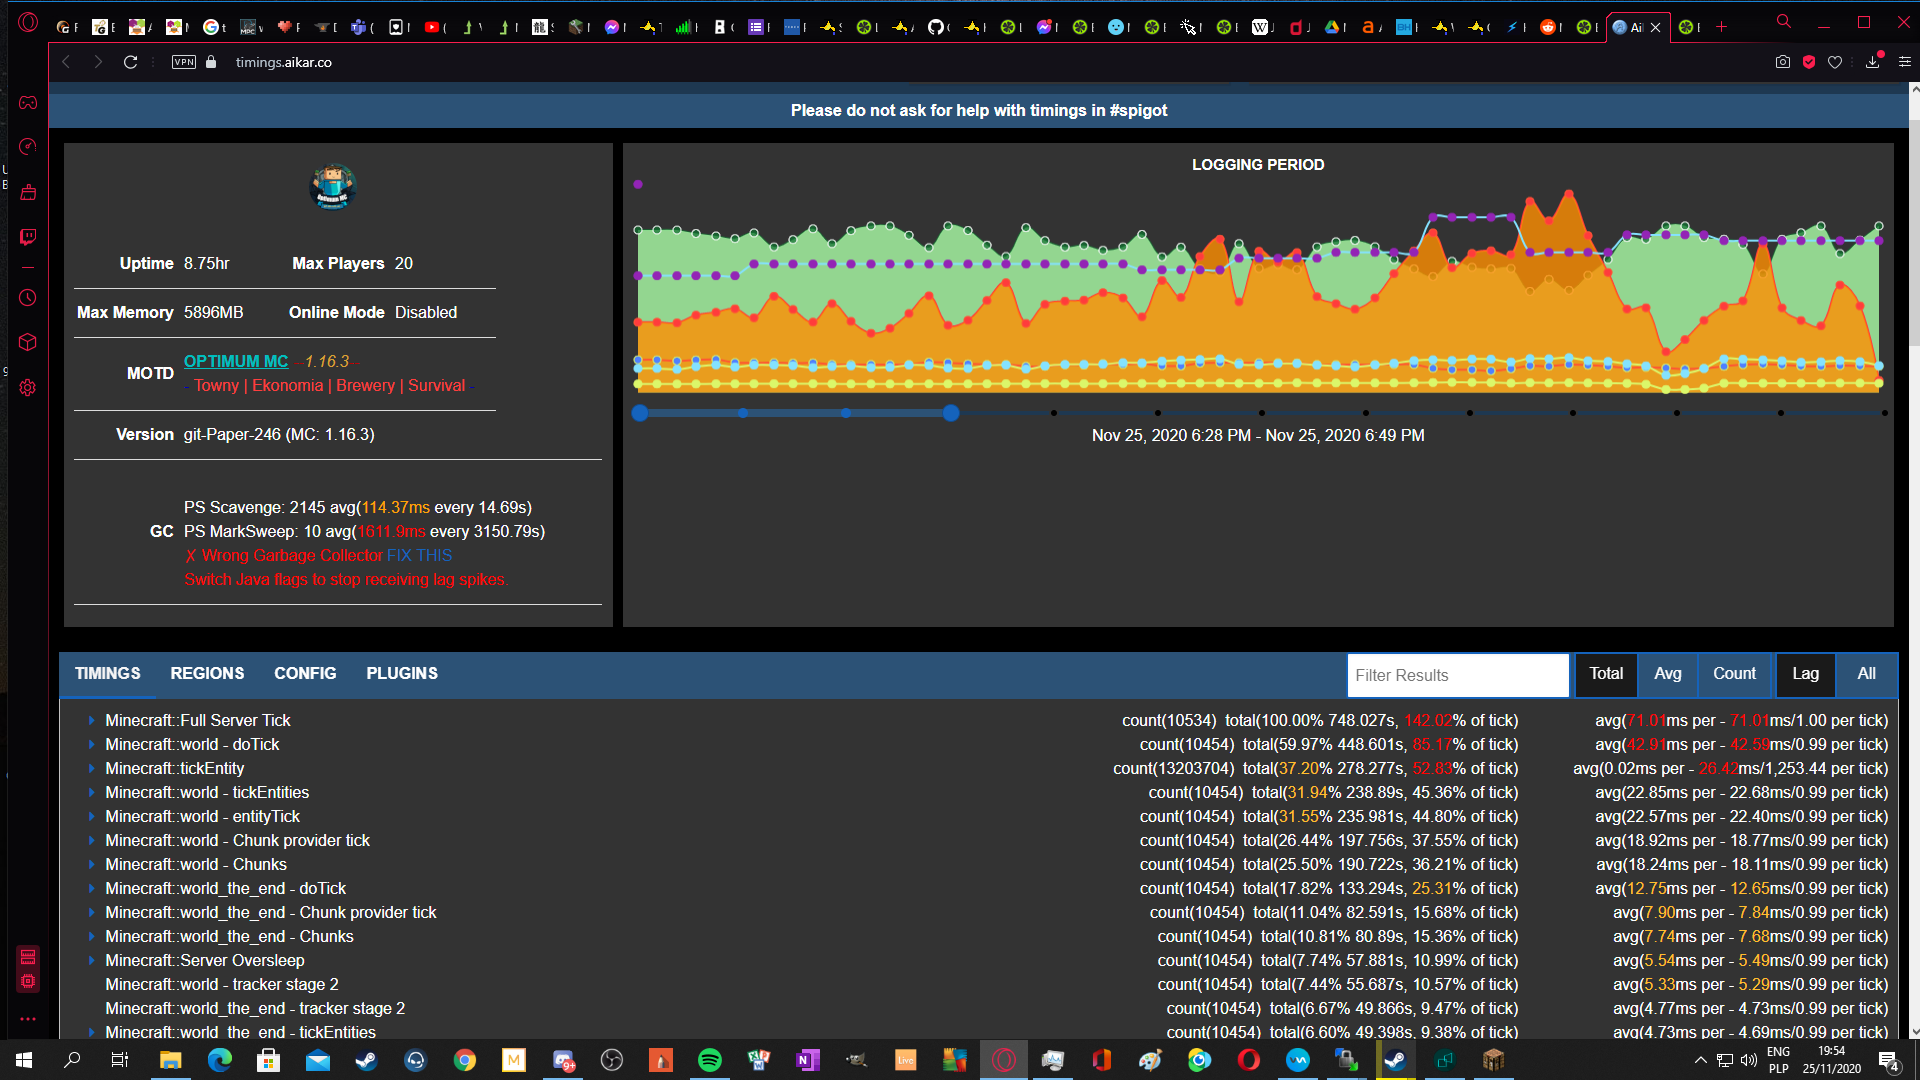Image resolution: width=1920 pixels, height=1080 pixels.
Task: Expand the Minecraft::tickEntity row
Action: pyautogui.click(x=91, y=769)
